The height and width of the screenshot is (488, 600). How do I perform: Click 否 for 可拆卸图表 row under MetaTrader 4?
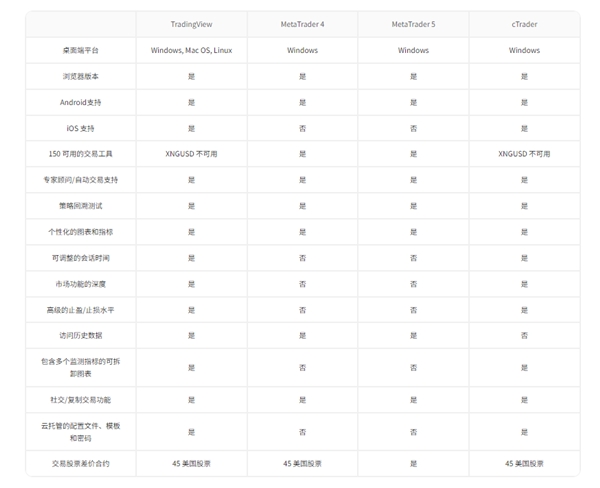pos(302,368)
